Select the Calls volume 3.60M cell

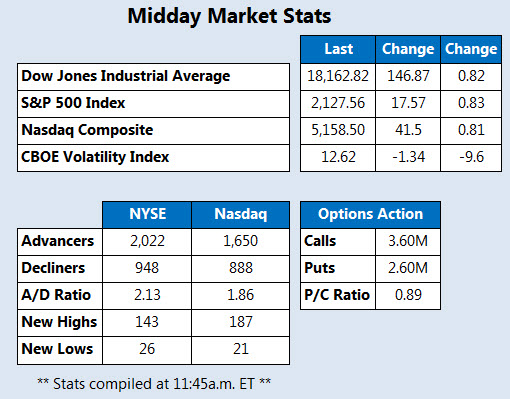point(408,242)
